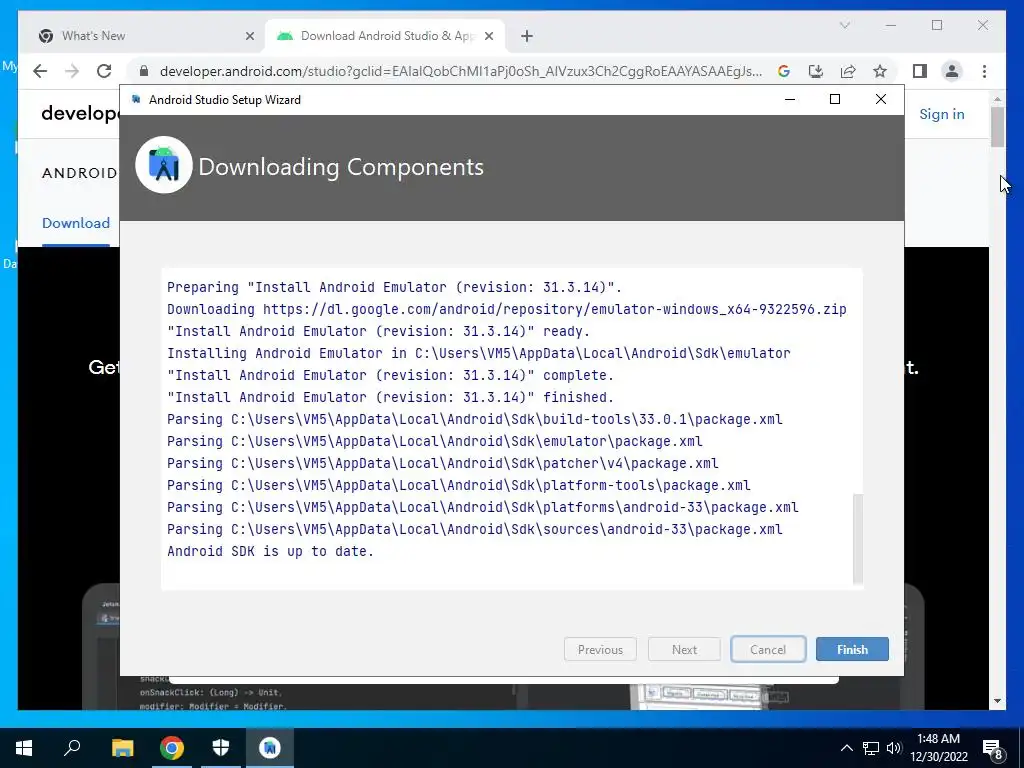Select the Download Android Studio Chrome tab
The width and height of the screenshot is (1024, 768).
coord(385,36)
